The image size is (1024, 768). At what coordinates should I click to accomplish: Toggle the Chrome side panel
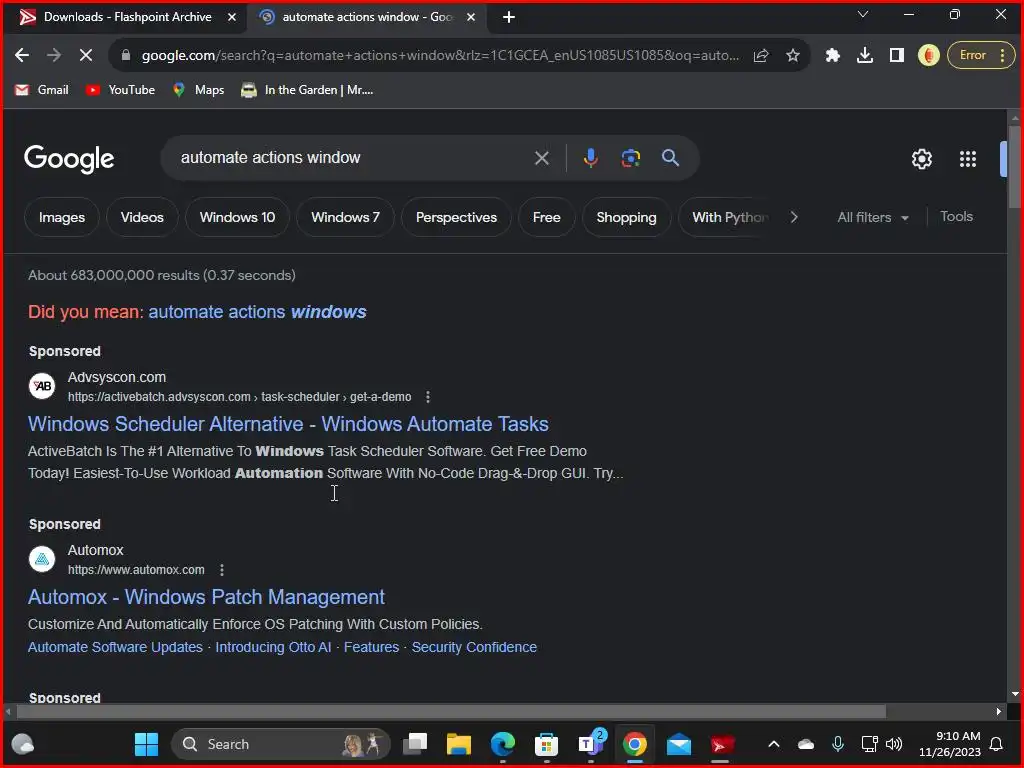point(897,56)
